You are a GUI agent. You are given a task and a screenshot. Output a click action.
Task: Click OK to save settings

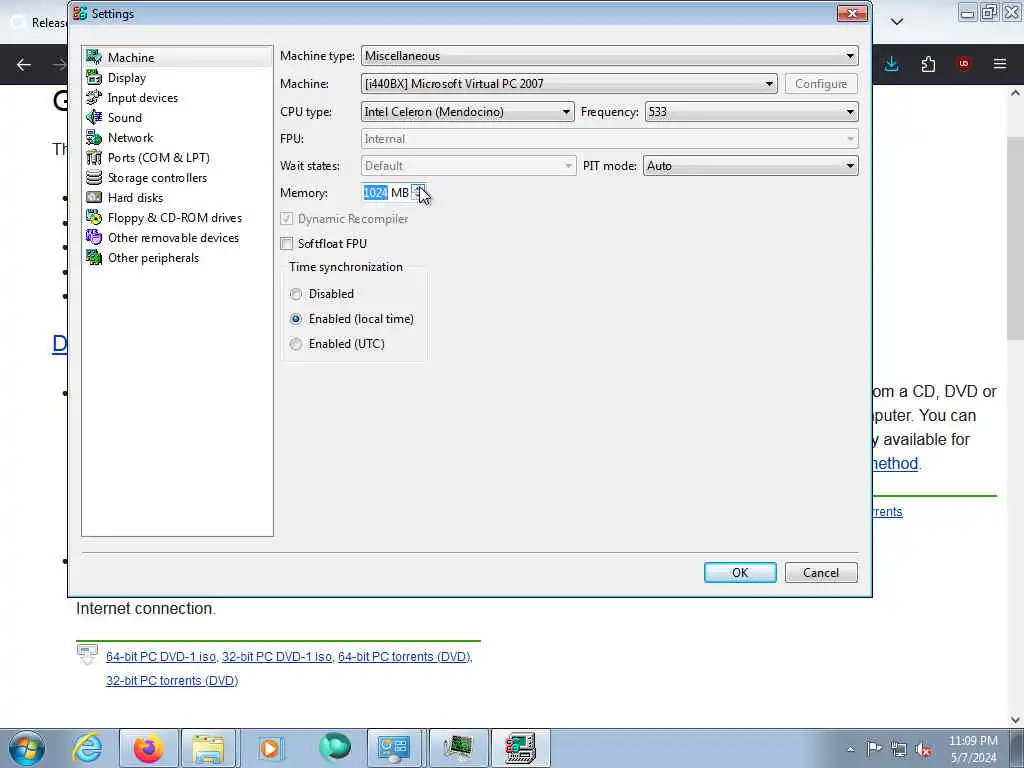coord(740,573)
